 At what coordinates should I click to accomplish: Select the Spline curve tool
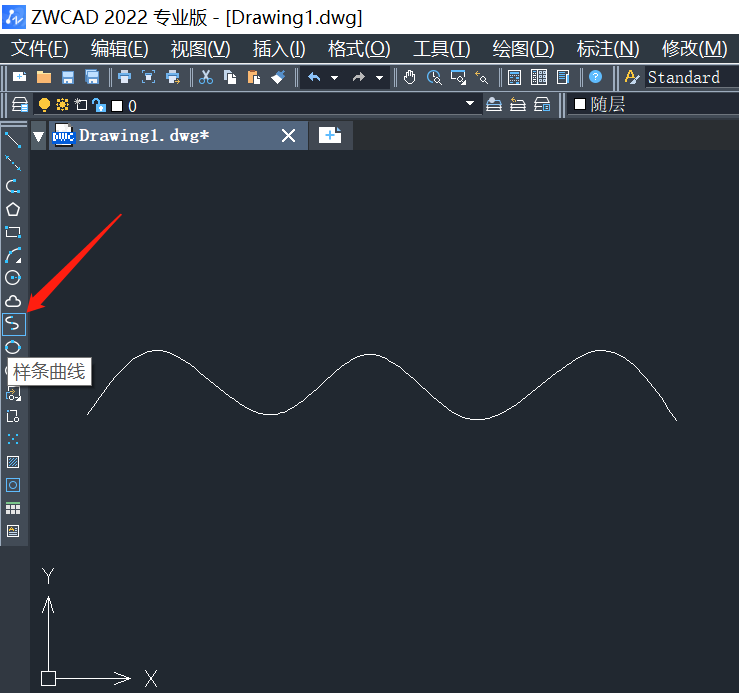click(14, 324)
